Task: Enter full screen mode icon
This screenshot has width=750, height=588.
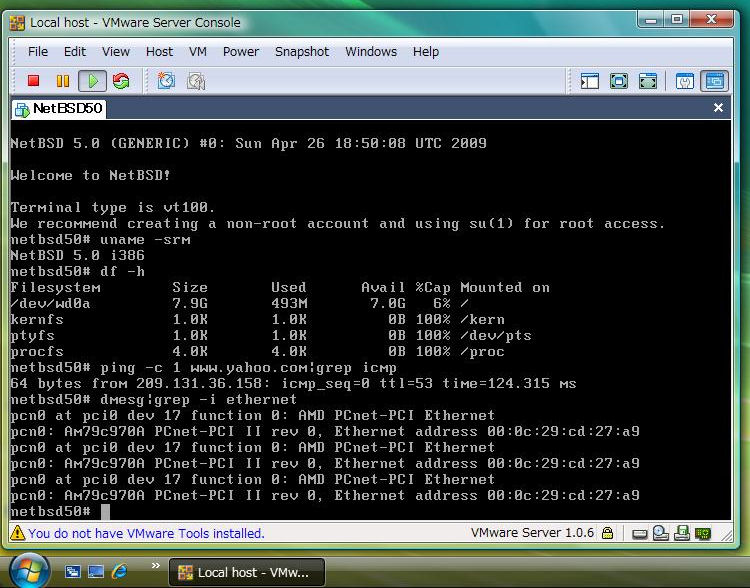Action: pos(619,81)
